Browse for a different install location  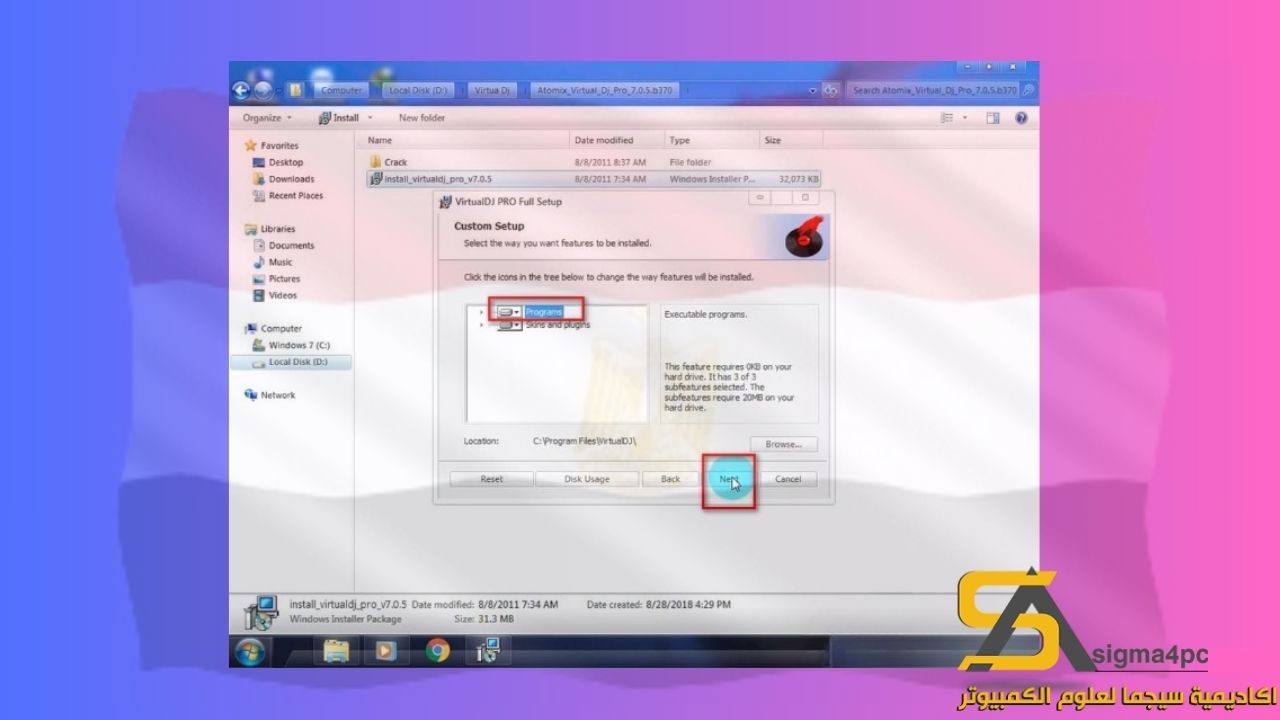[784, 444]
